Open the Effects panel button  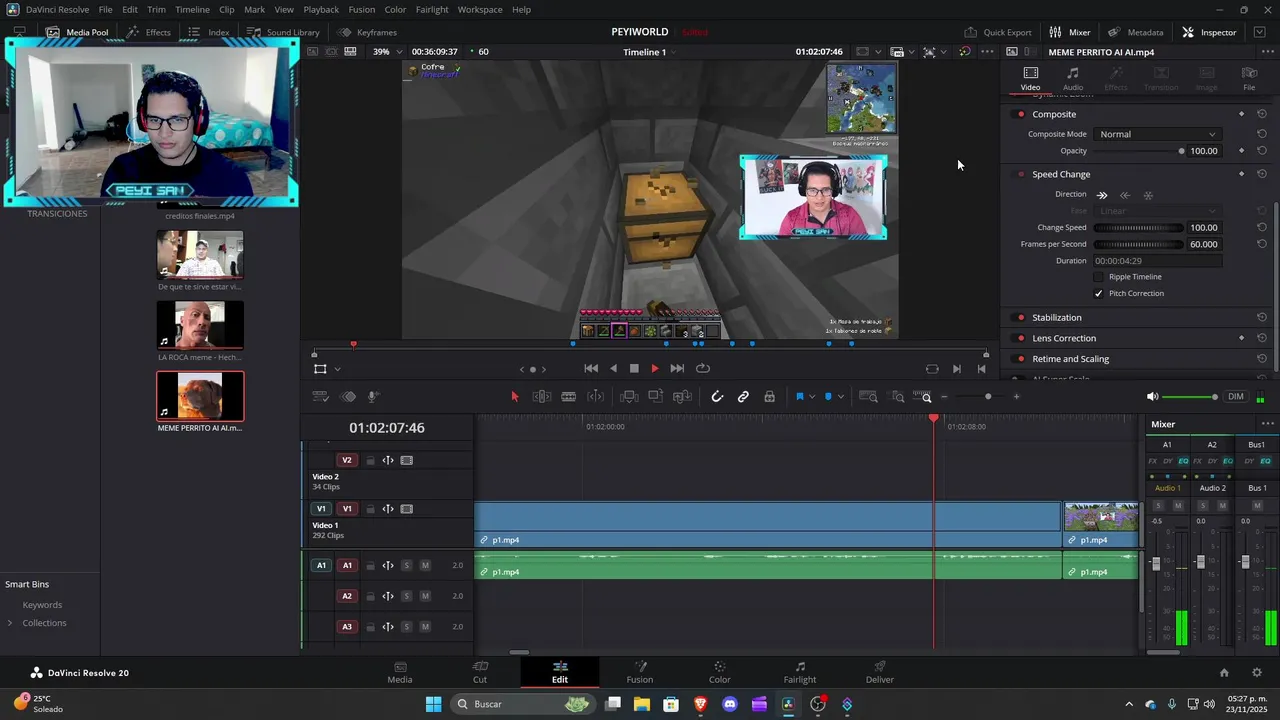click(149, 32)
